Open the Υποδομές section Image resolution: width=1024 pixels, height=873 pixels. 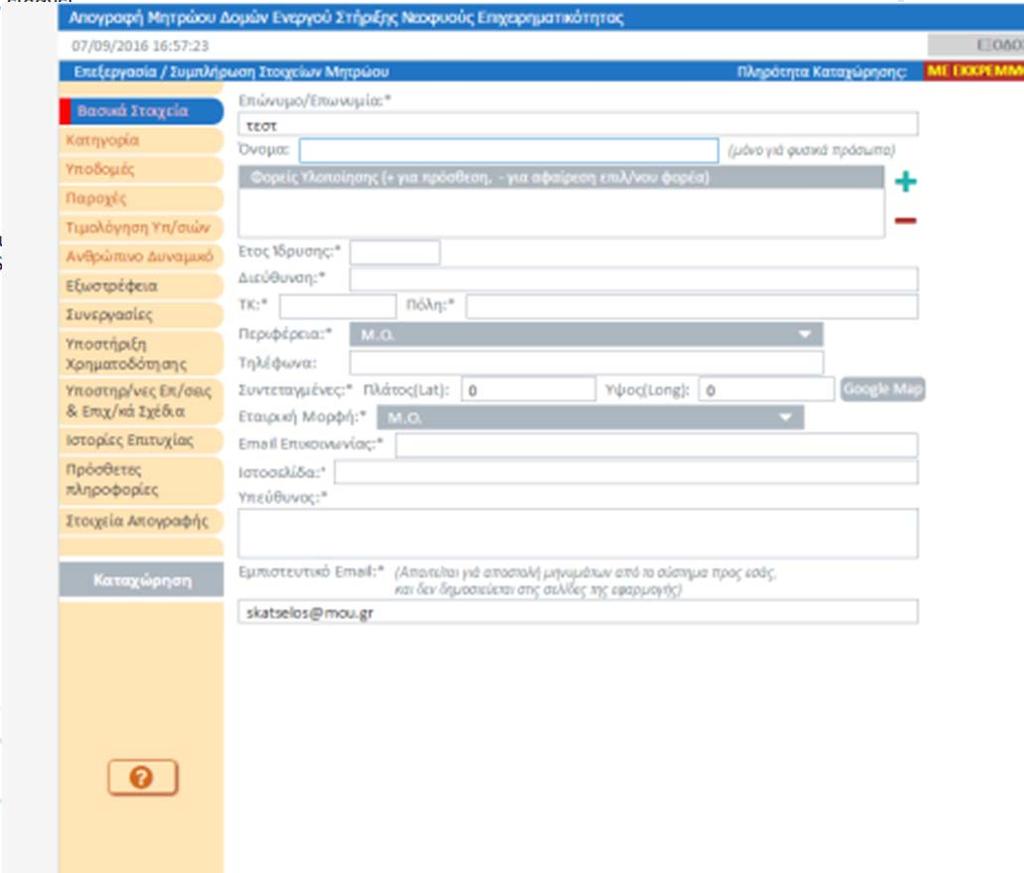[x=141, y=169]
